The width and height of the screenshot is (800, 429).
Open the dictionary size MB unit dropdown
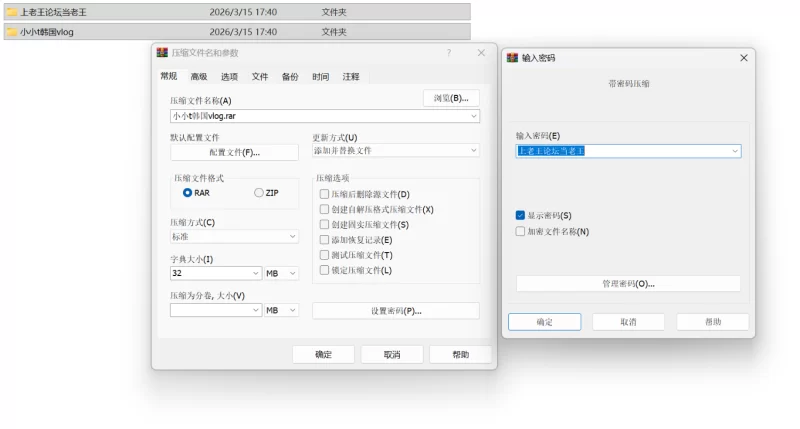pos(281,273)
